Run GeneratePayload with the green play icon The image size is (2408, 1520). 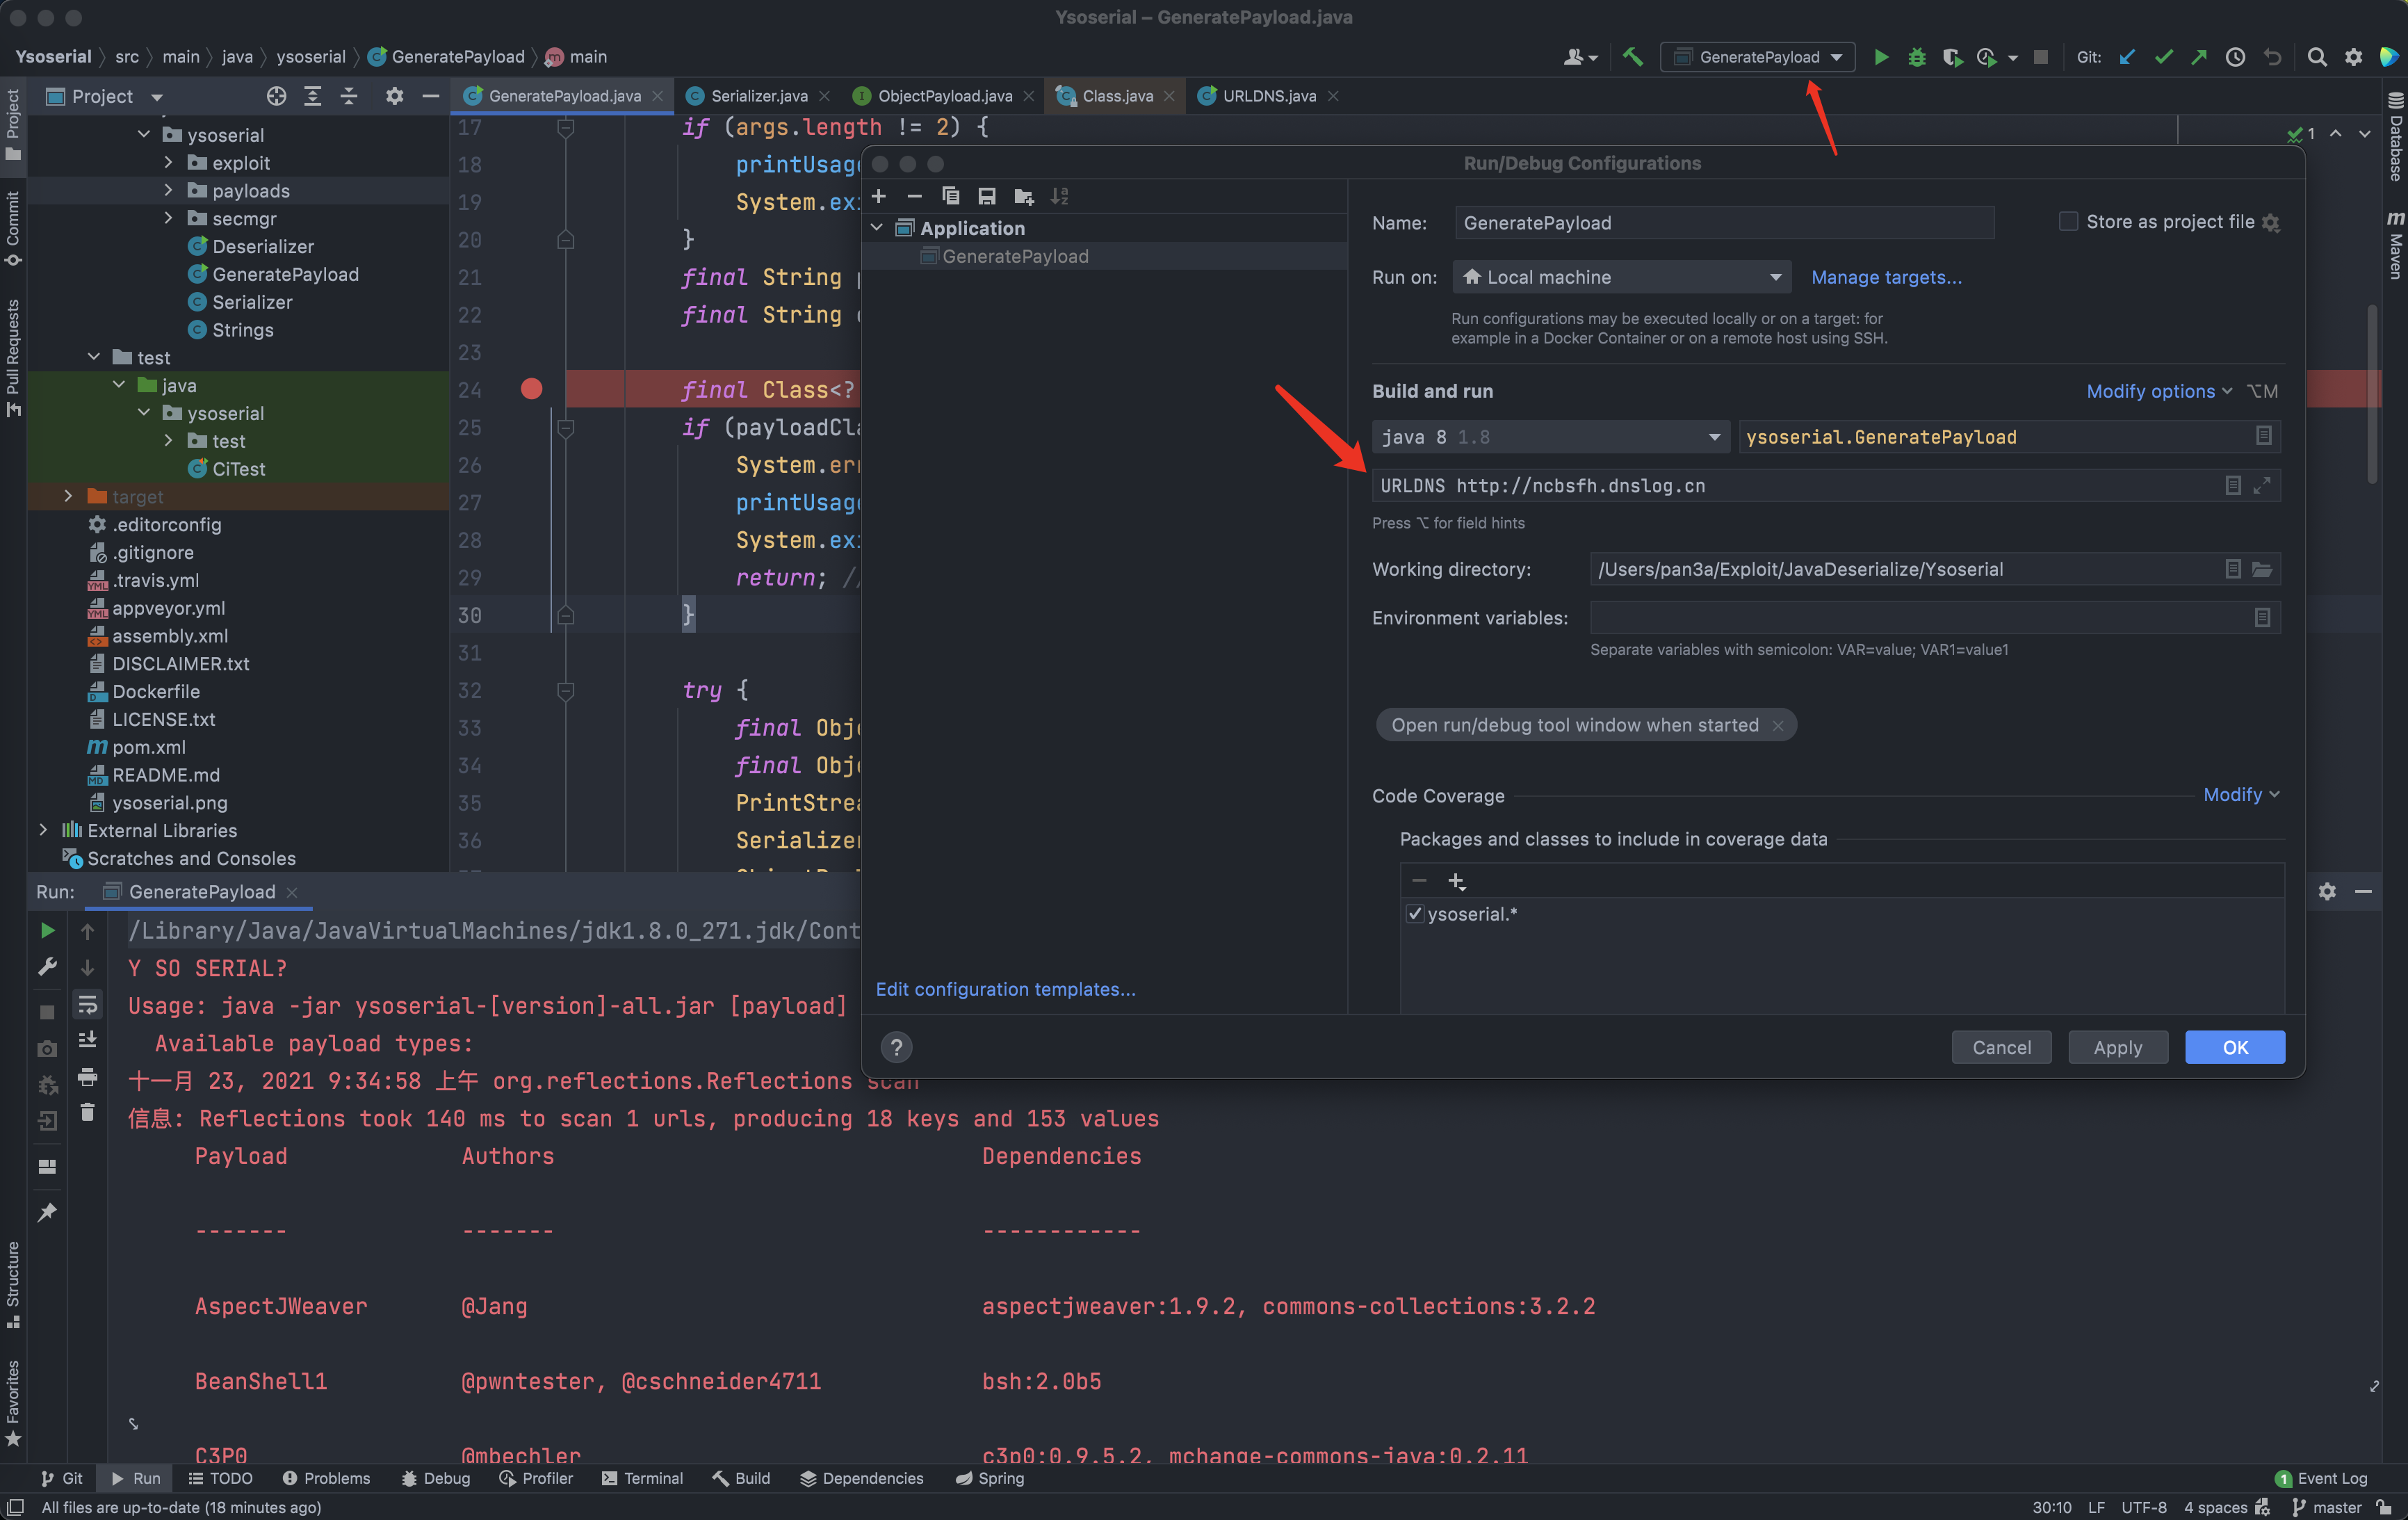pos(1881,57)
